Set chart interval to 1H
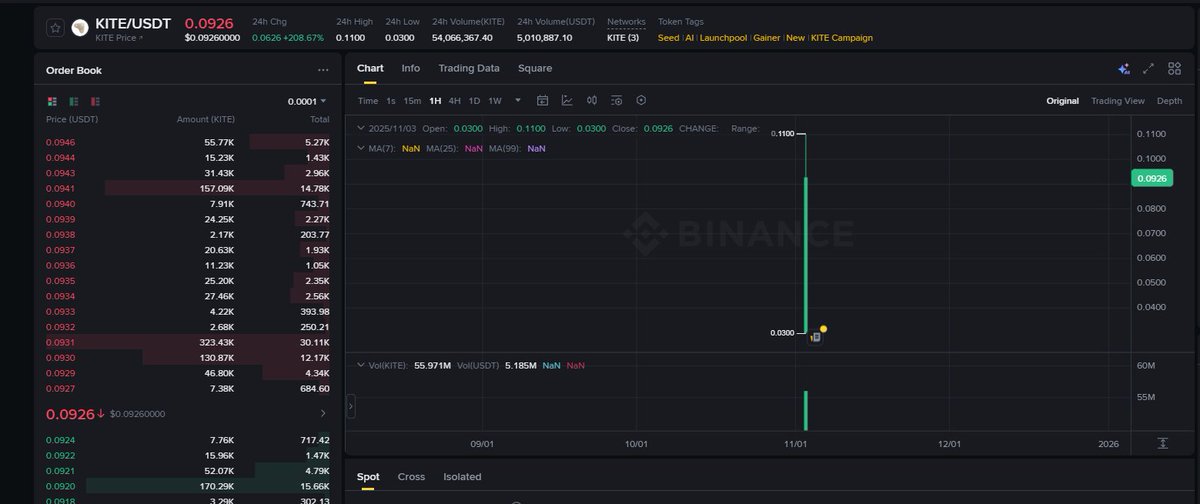The height and width of the screenshot is (504, 1200). tap(435, 100)
